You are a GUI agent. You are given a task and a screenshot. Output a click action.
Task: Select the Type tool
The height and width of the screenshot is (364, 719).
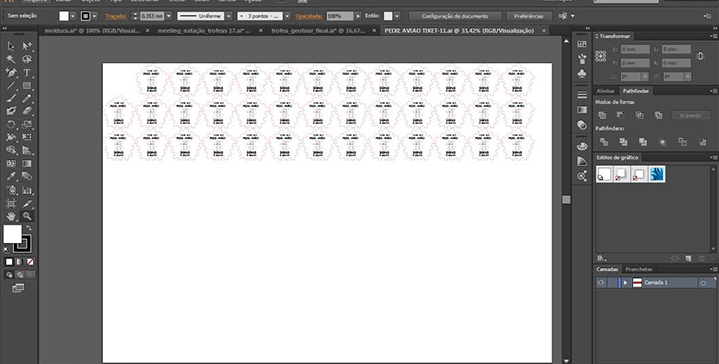pyautogui.click(x=27, y=72)
